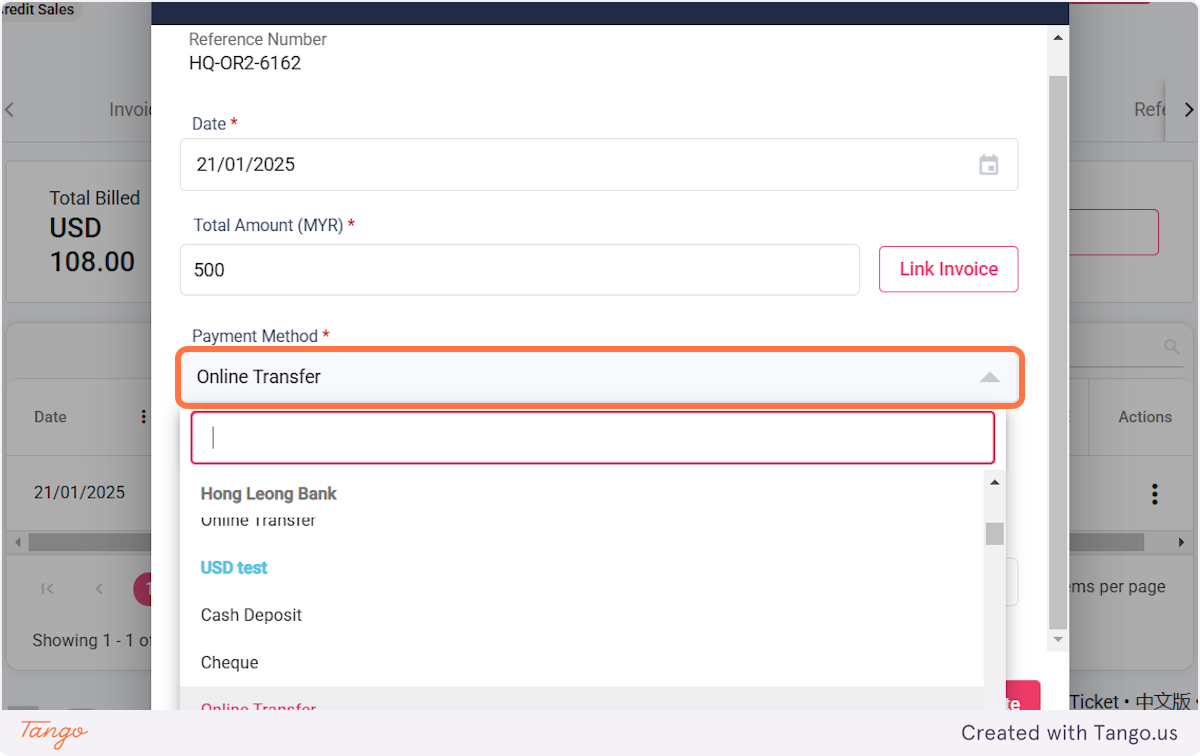Screen dimensions: 1200x756
Task: Click the Actions column header
Action: pyautogui.click(x=1145, y=417)
